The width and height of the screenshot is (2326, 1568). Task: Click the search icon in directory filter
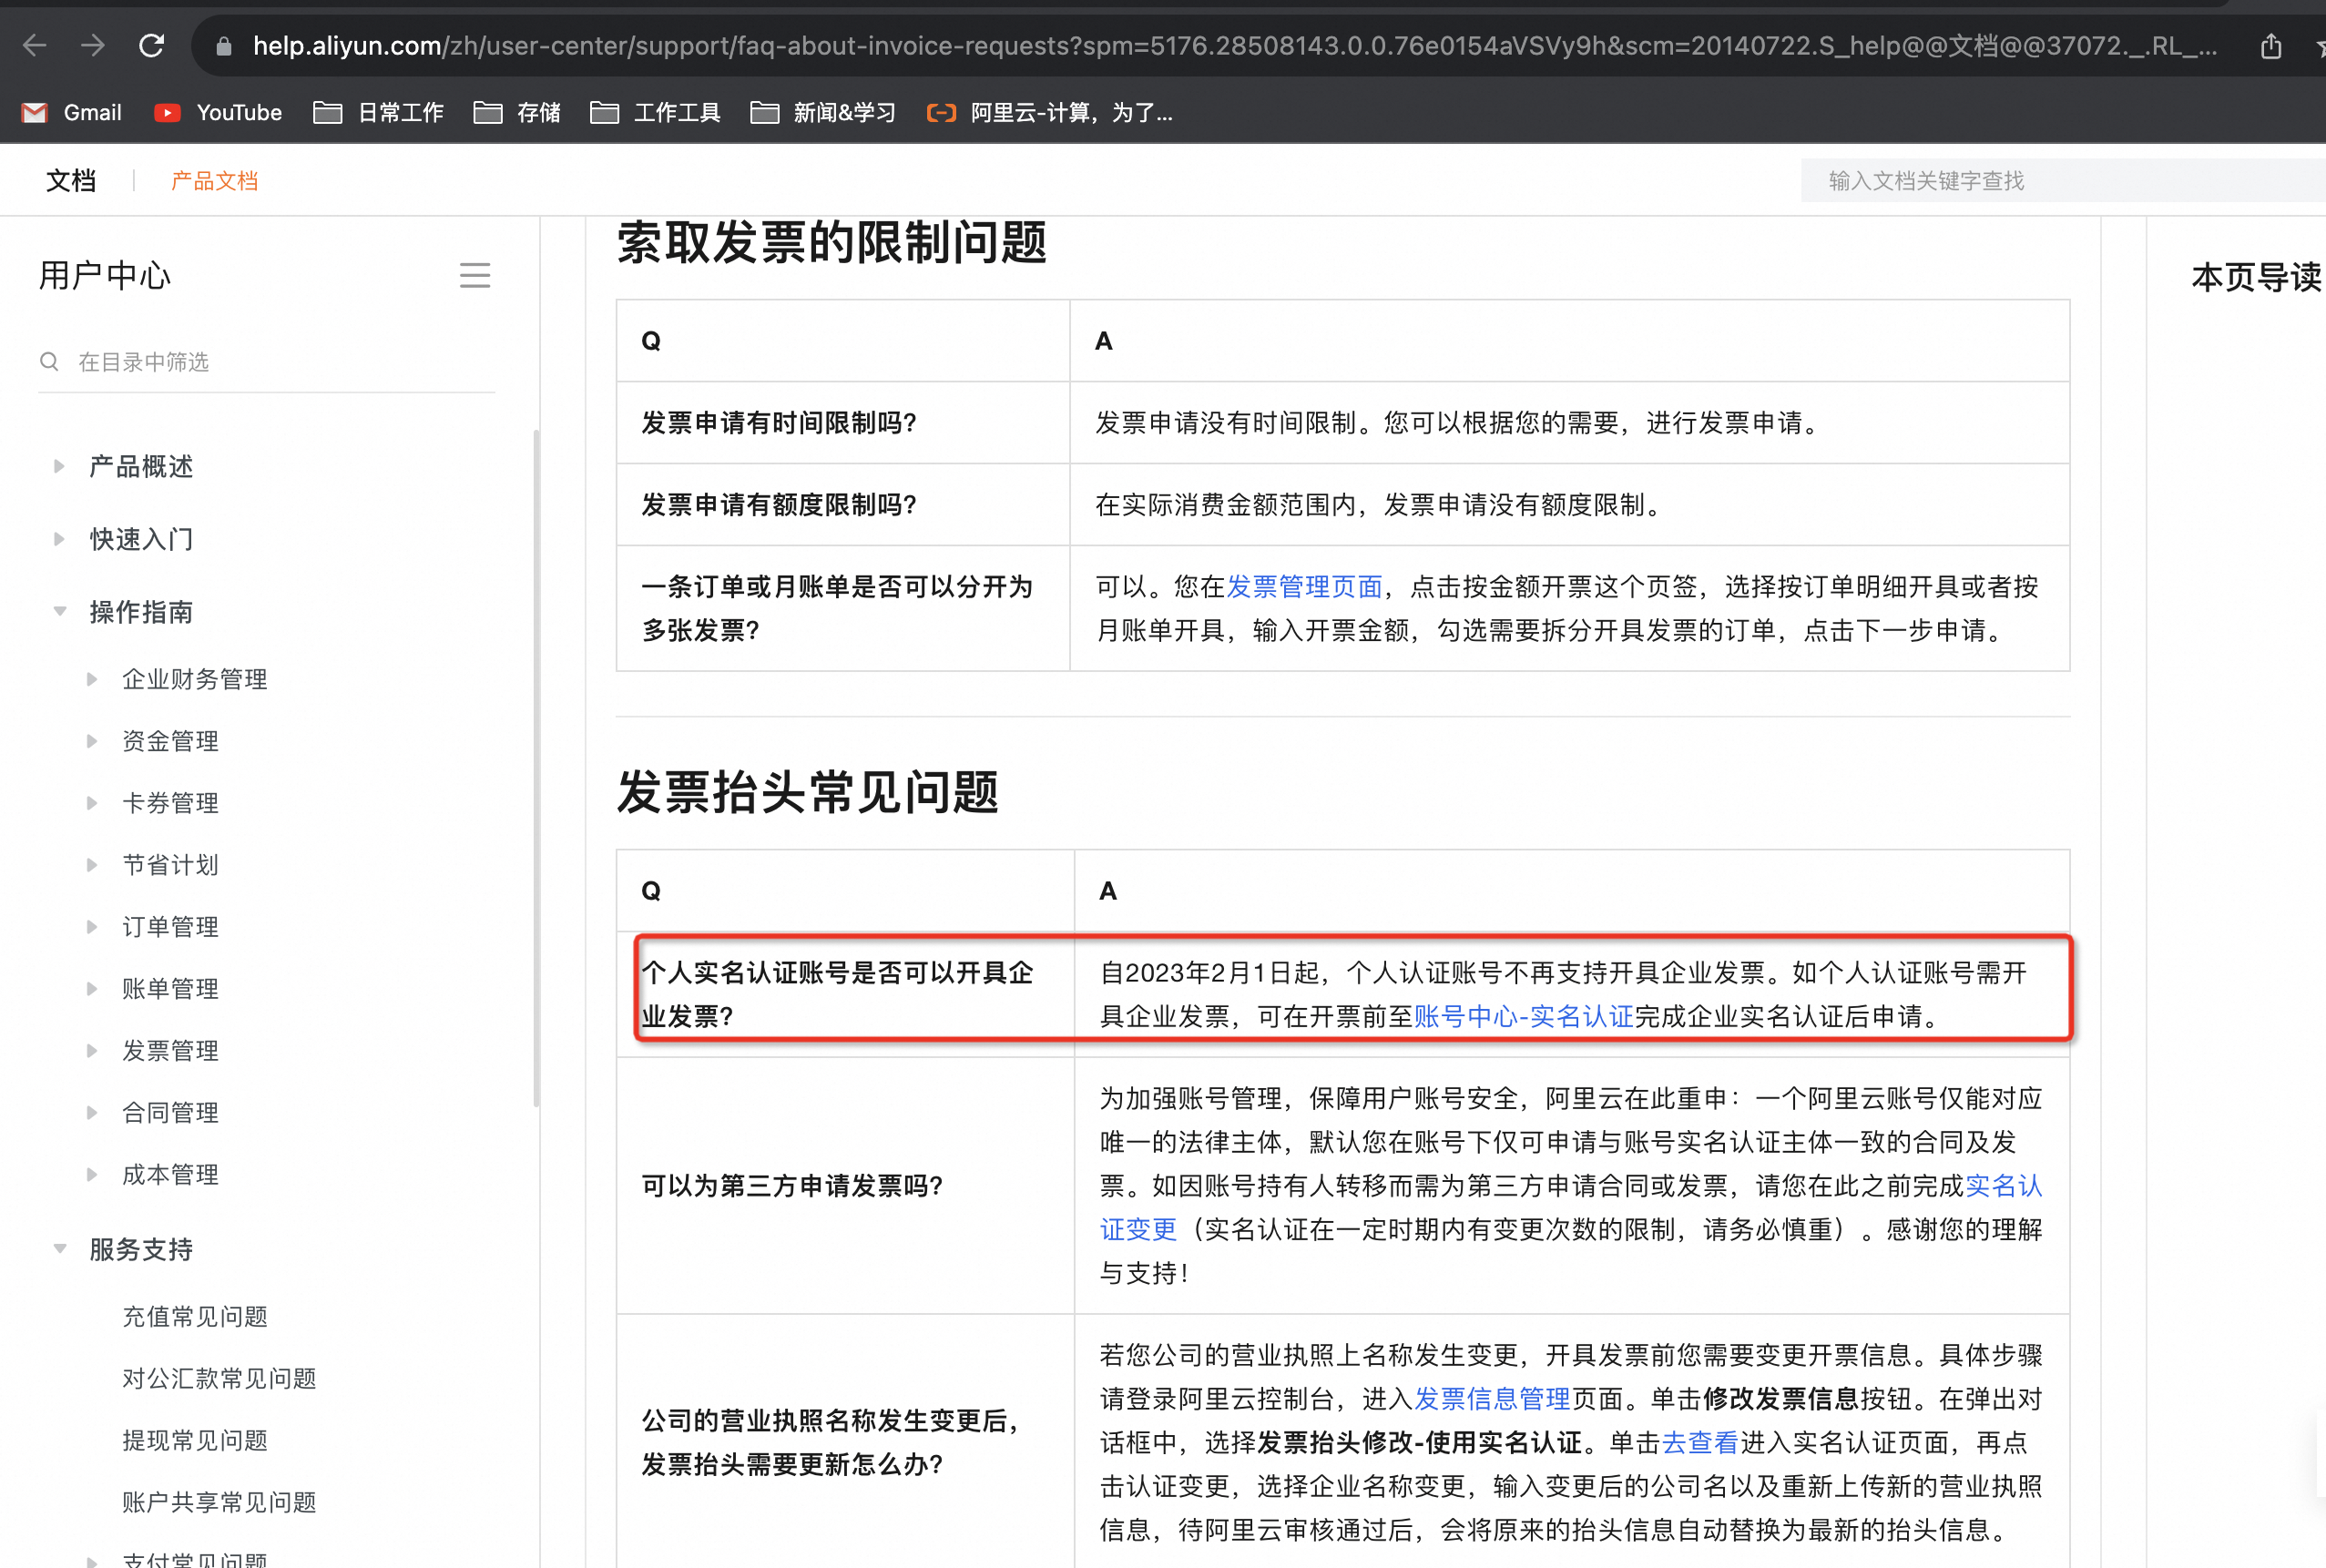[x=49, y=361]
